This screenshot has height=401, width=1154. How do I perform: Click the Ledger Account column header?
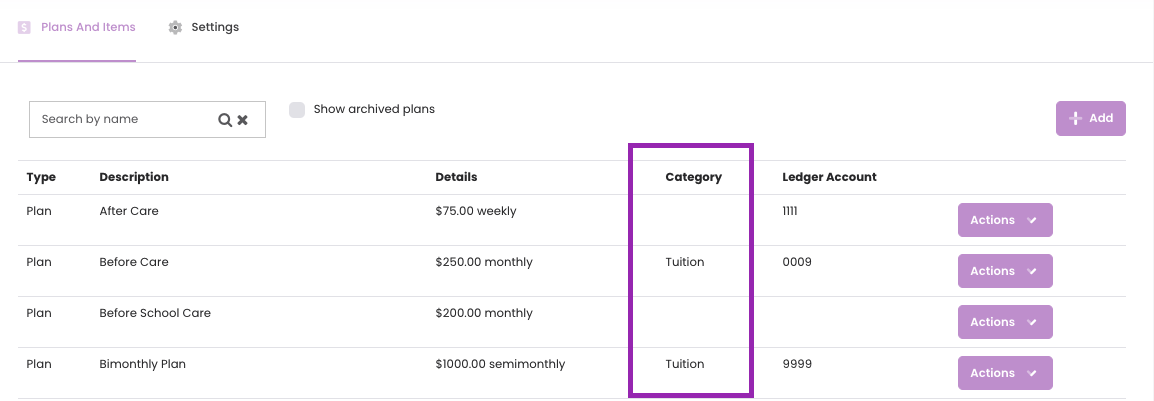pyautogui.click(x=829, y=177)
